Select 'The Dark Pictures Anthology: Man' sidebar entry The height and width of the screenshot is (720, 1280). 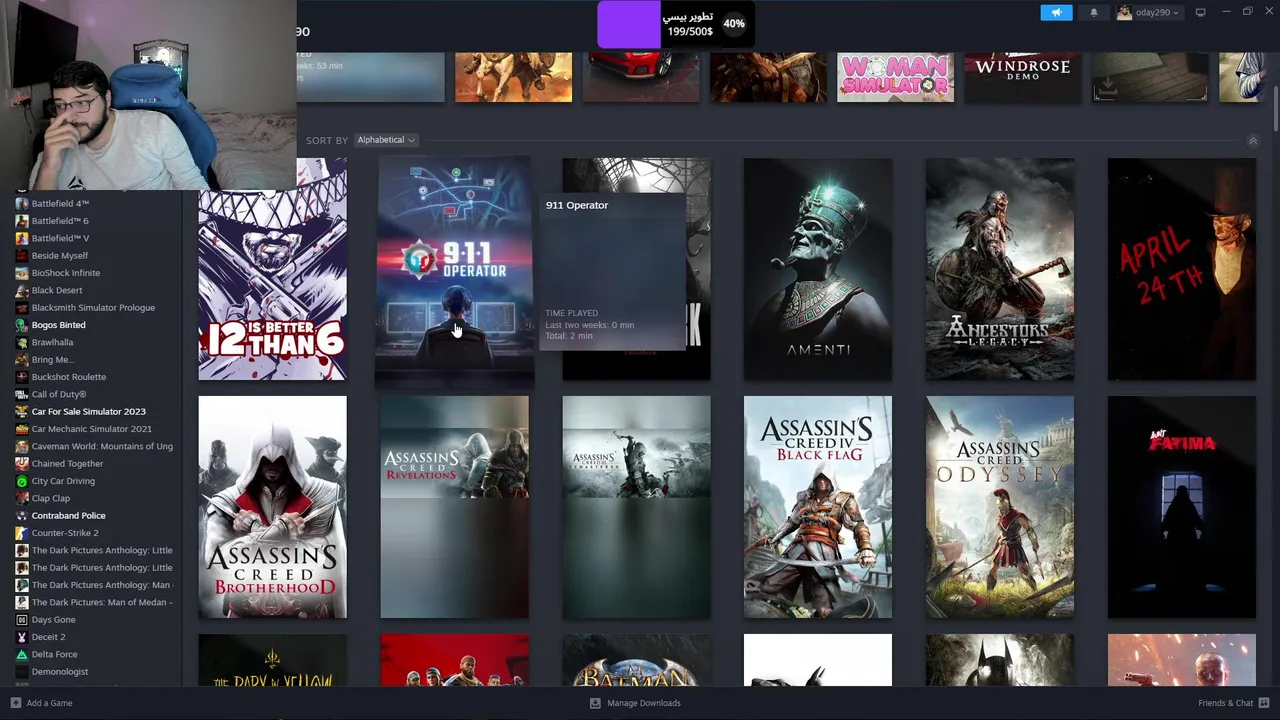[94, 585]
